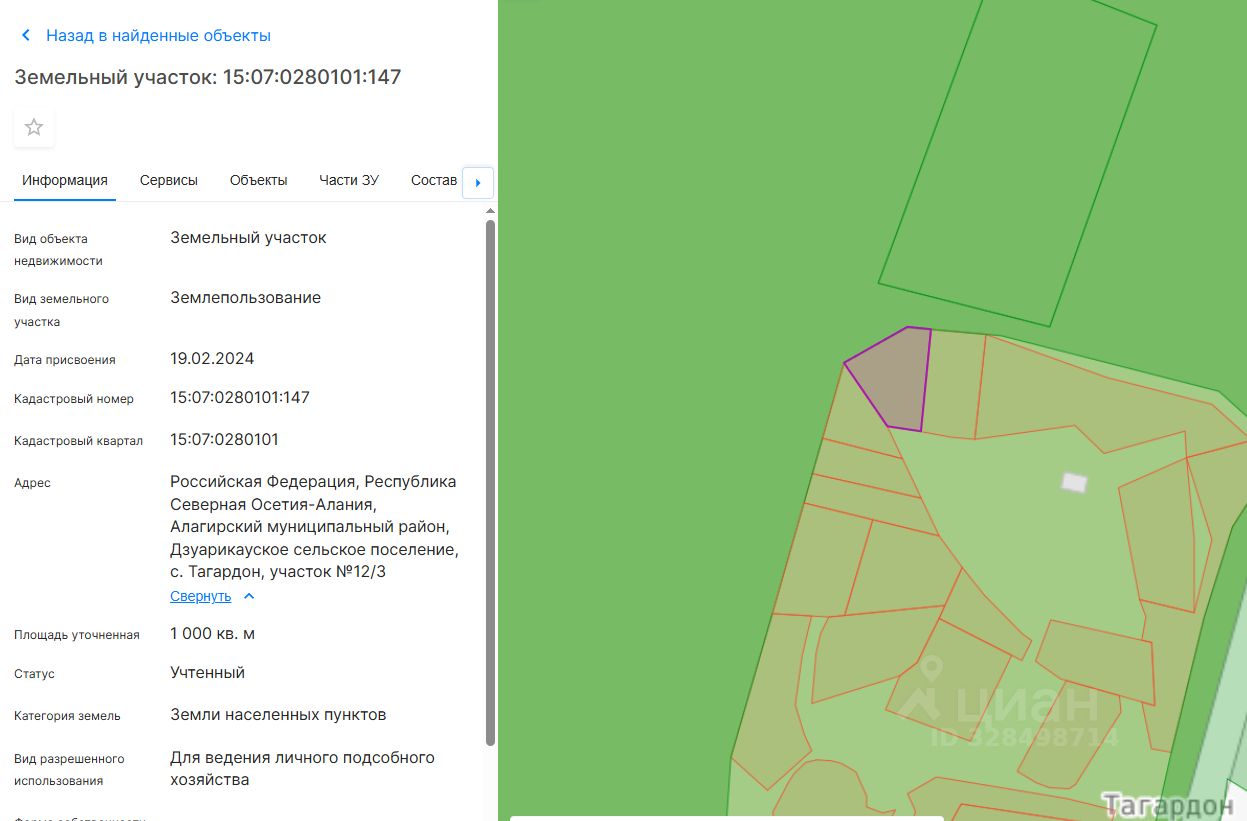Click the parcel title heading
Image resolution: width=1247 pixels, height=821 pixels.
click(208, 77)
